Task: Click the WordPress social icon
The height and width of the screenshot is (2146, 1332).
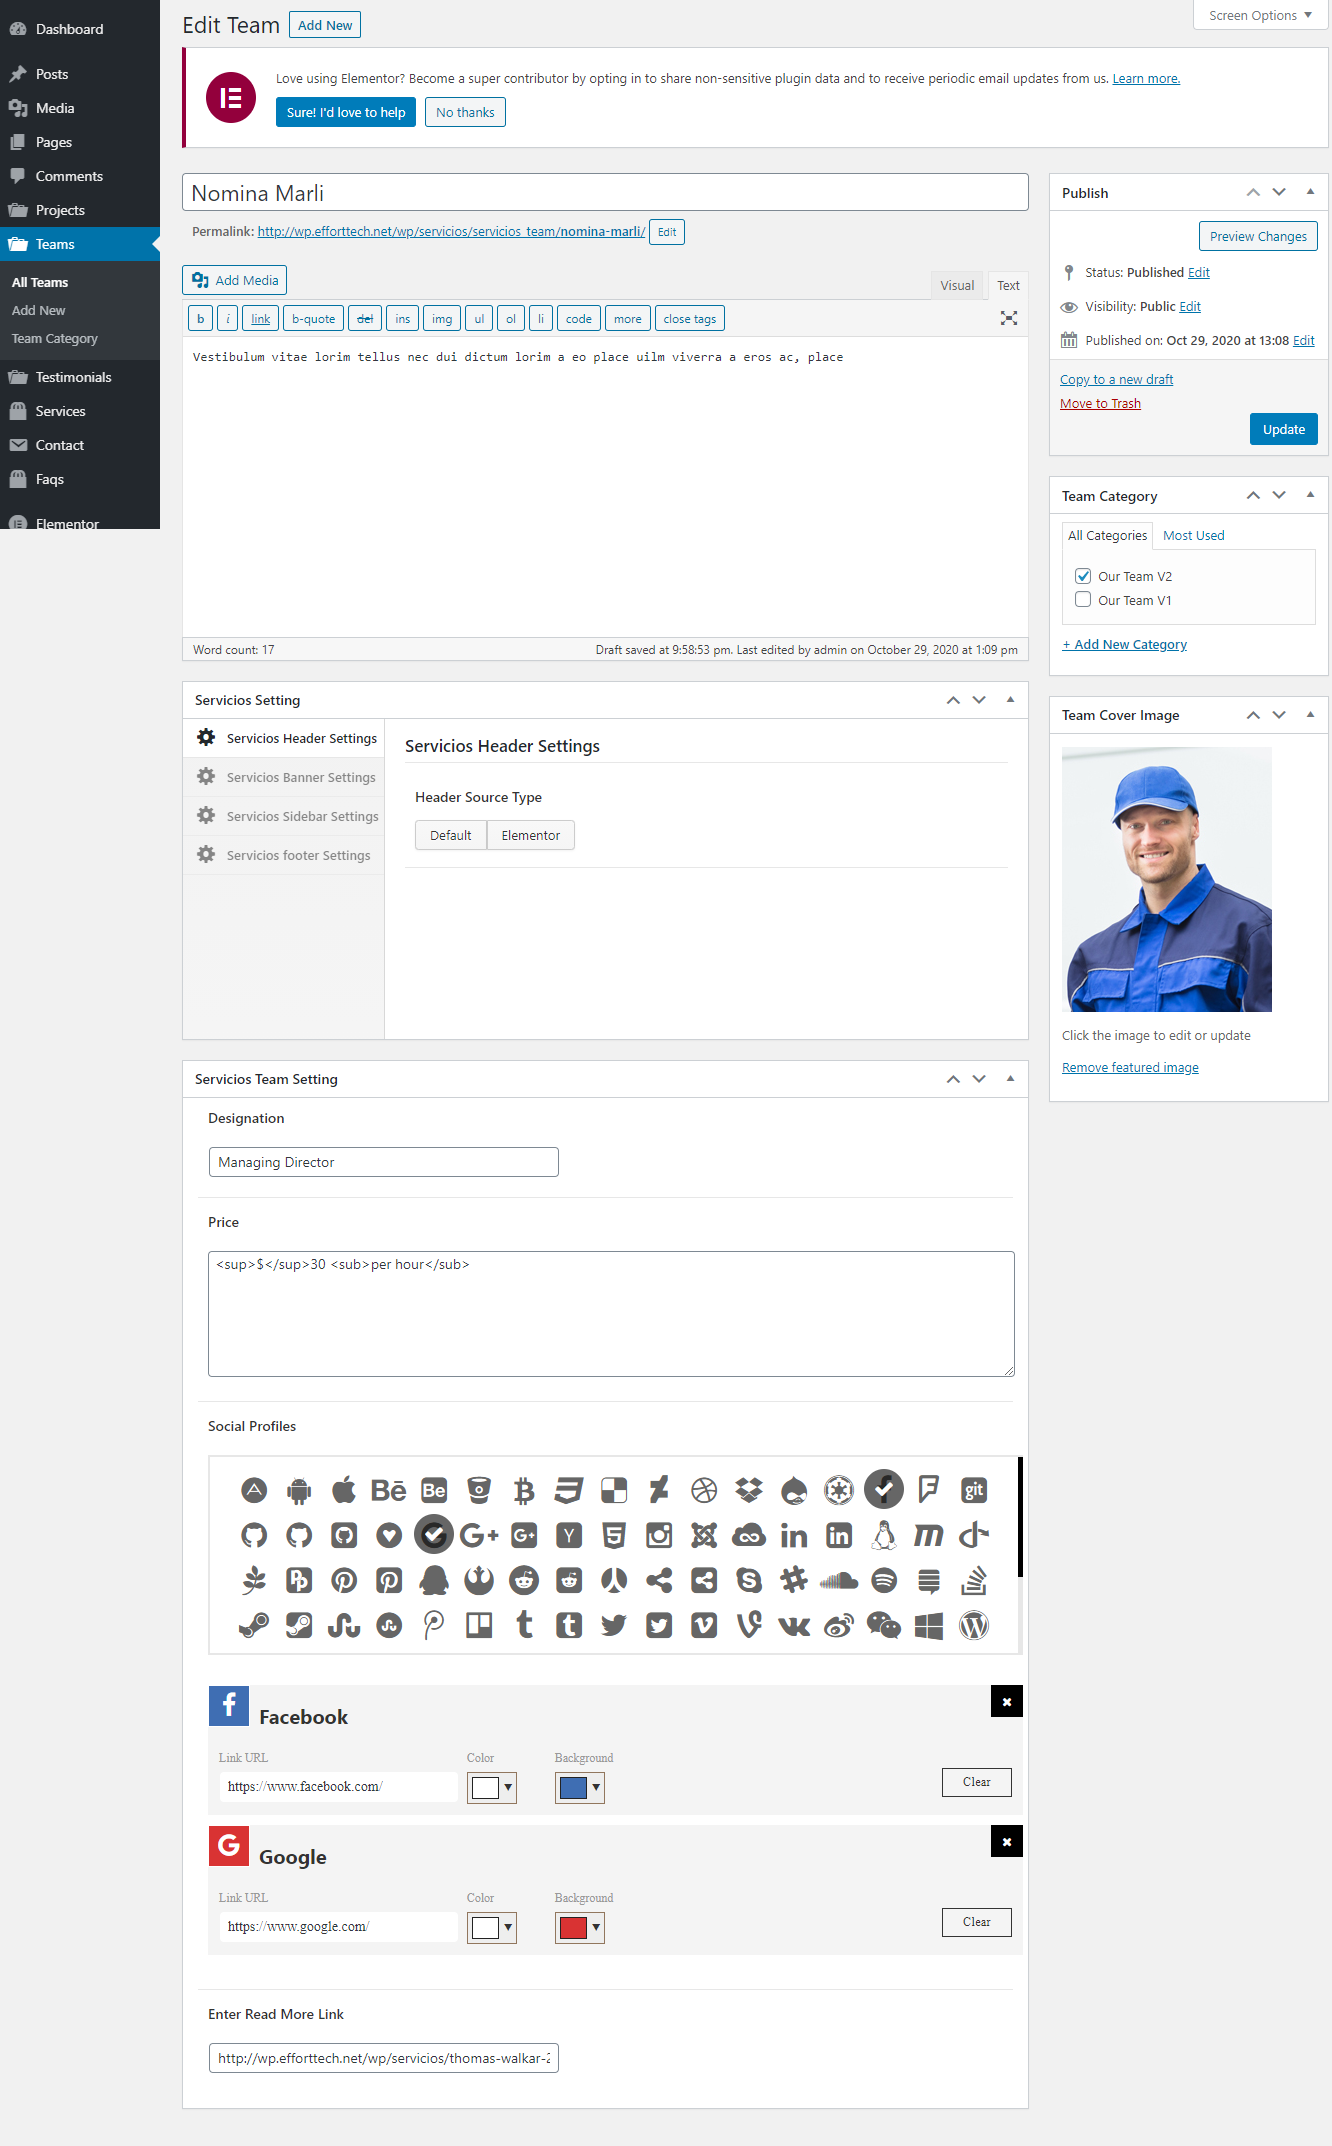Action: point(974,1625)
